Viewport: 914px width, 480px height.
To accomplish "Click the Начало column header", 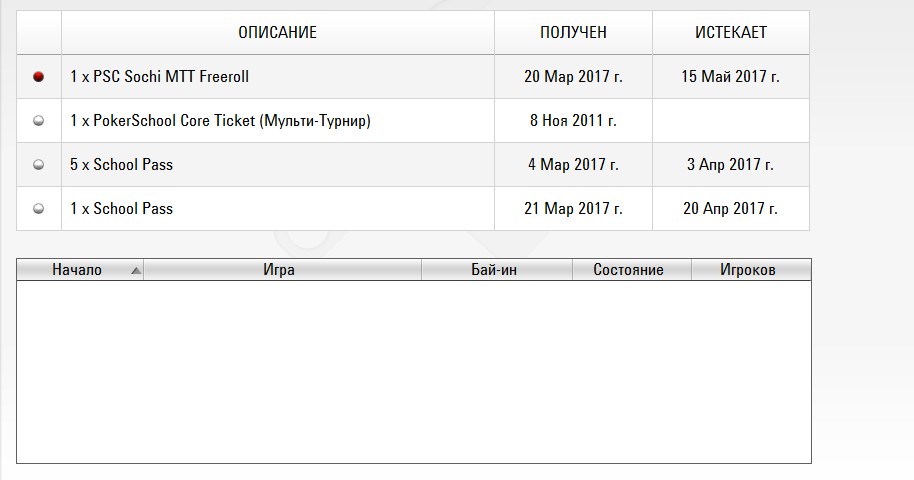I will coord(80,269).
